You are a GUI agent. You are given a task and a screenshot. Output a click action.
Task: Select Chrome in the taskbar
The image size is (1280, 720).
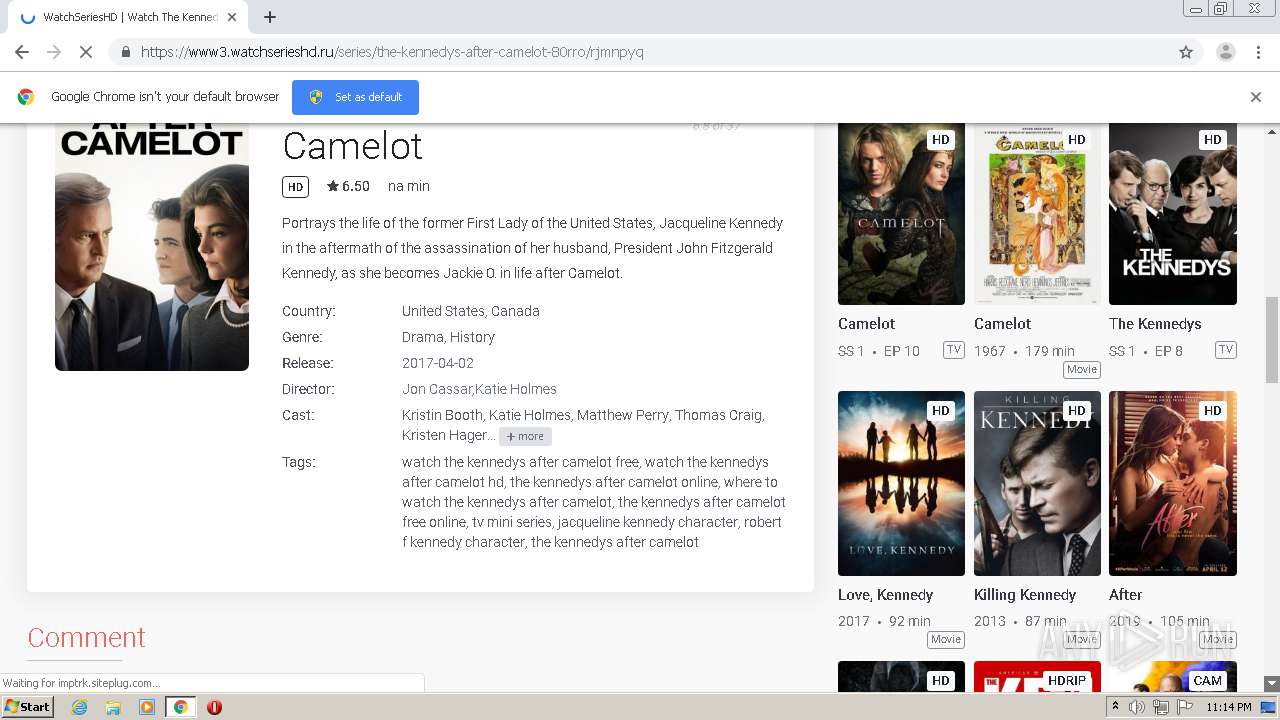(x=181, y=707)
